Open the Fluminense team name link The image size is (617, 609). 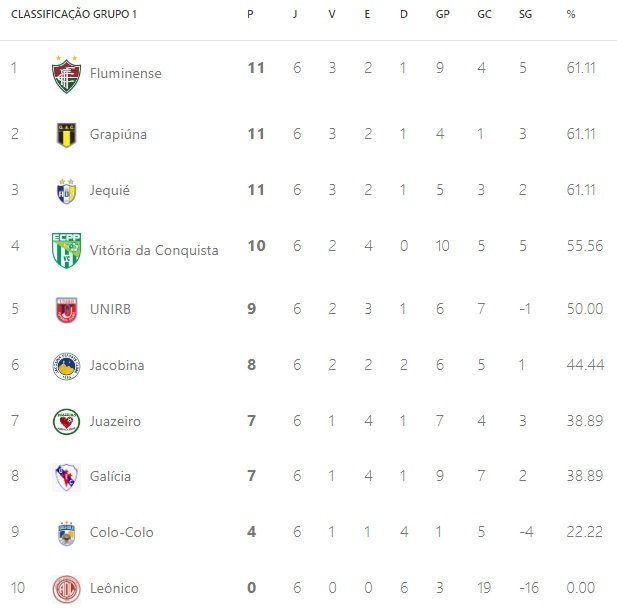126,73
